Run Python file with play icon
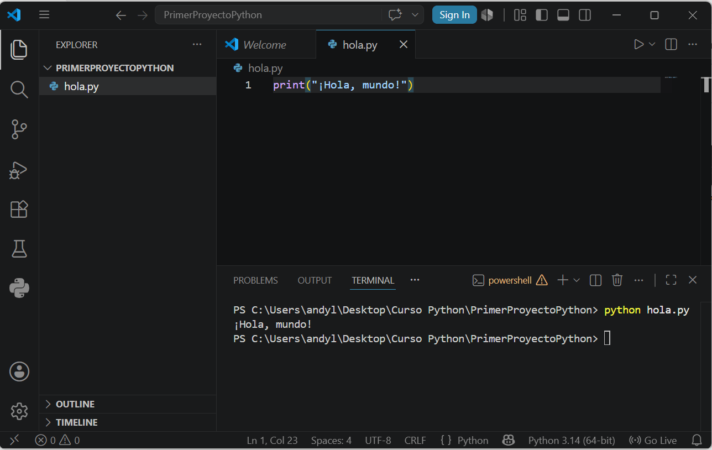The image size is (712, 450). coord(638,45)
